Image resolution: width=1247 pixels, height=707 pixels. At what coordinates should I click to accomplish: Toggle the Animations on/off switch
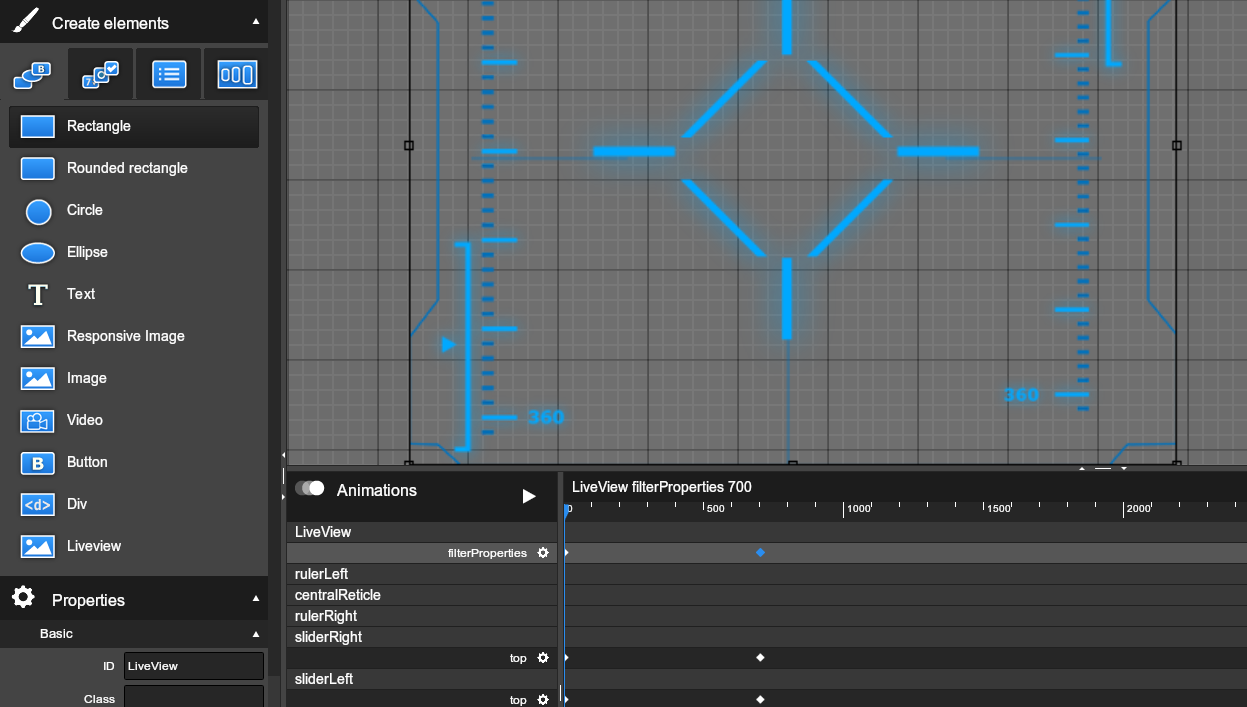pos(311,488)
